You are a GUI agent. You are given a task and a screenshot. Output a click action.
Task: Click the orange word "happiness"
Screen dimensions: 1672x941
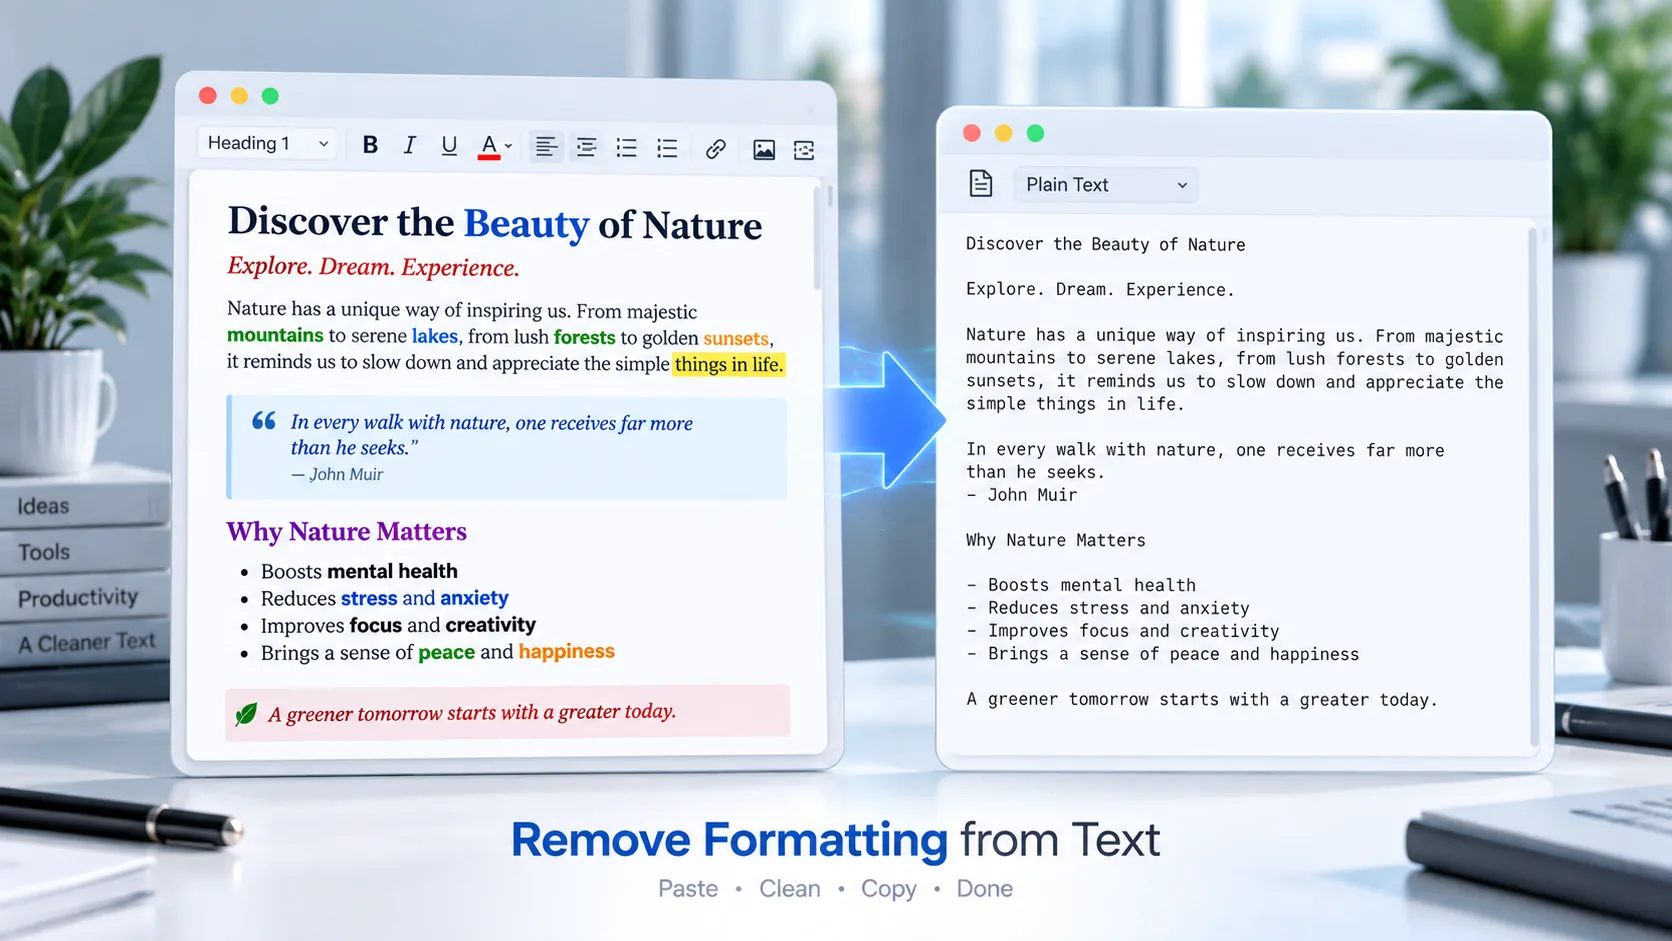pos(566,651)
